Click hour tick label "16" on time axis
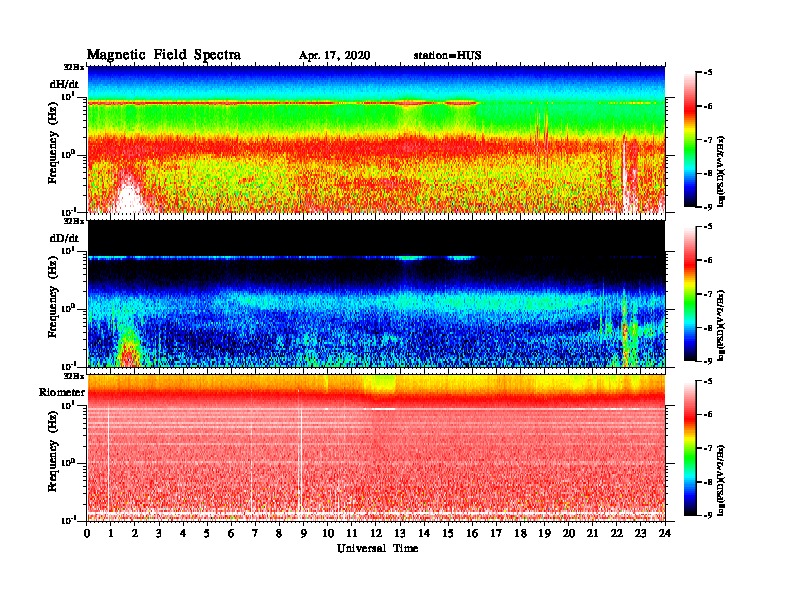Screen dimensions: 792x612 tap(472, 533)
